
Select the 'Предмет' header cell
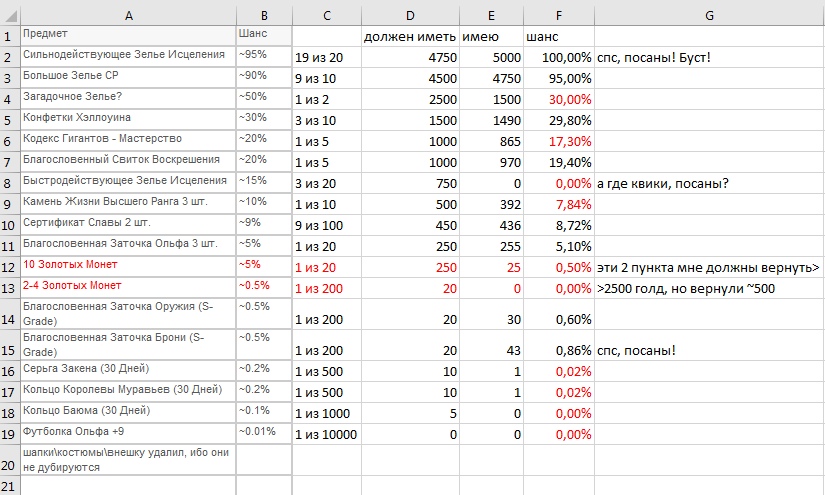tap(127, 35)
